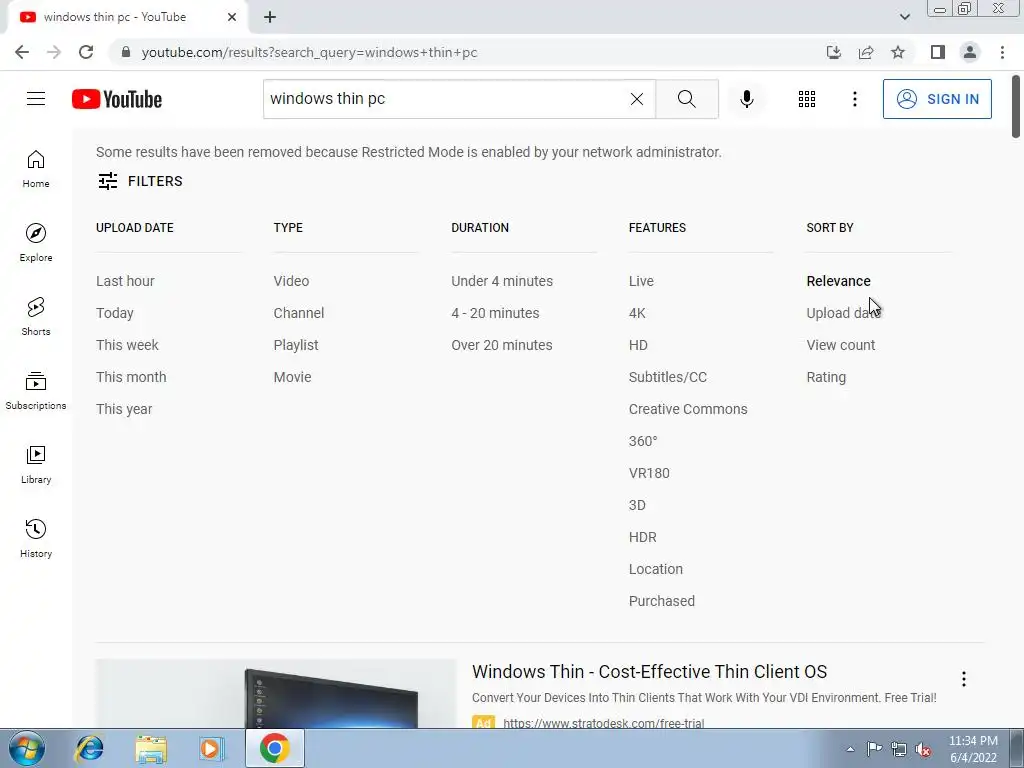Viewport: 1024px width, 768px height.
Task: Start voice search with microphone icon
Action: pyautogui.click(x=746, y=99)
